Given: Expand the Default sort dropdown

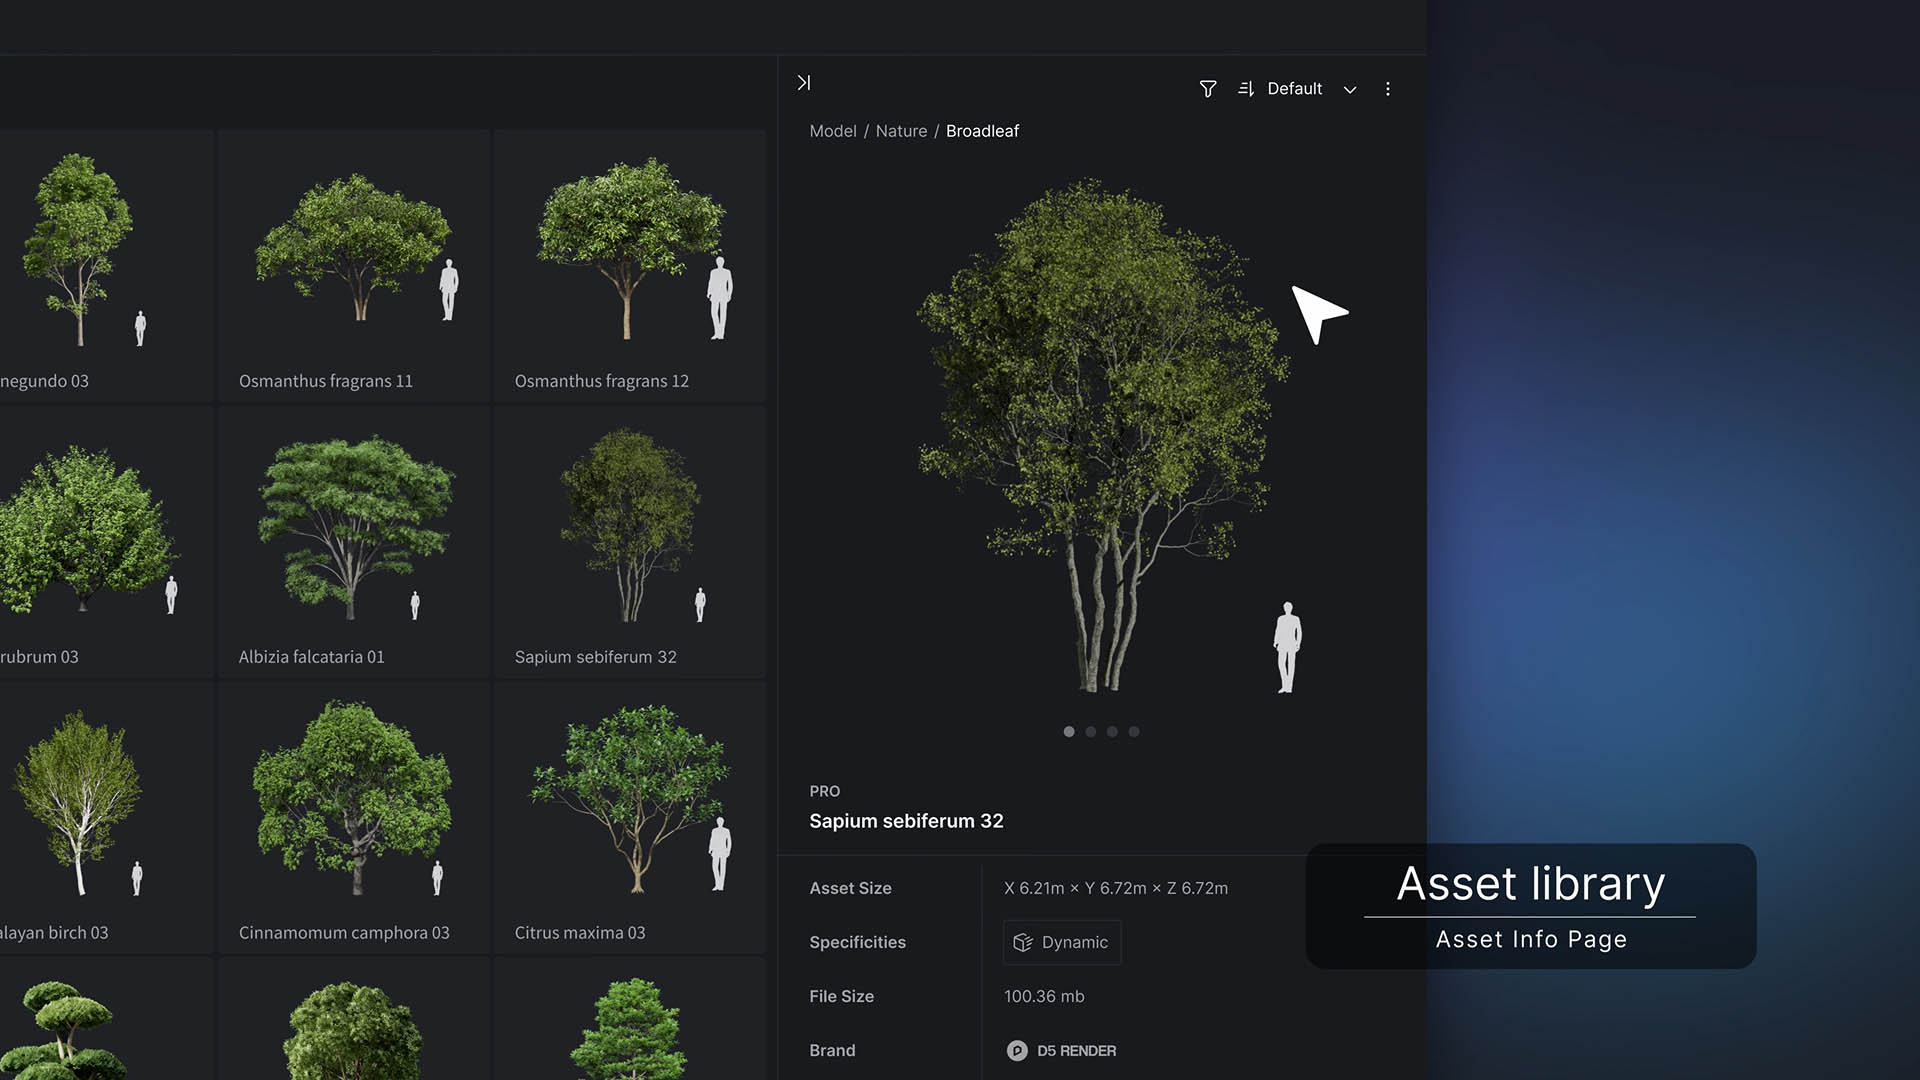Looking at the screenshot, I should point(1294,89).
